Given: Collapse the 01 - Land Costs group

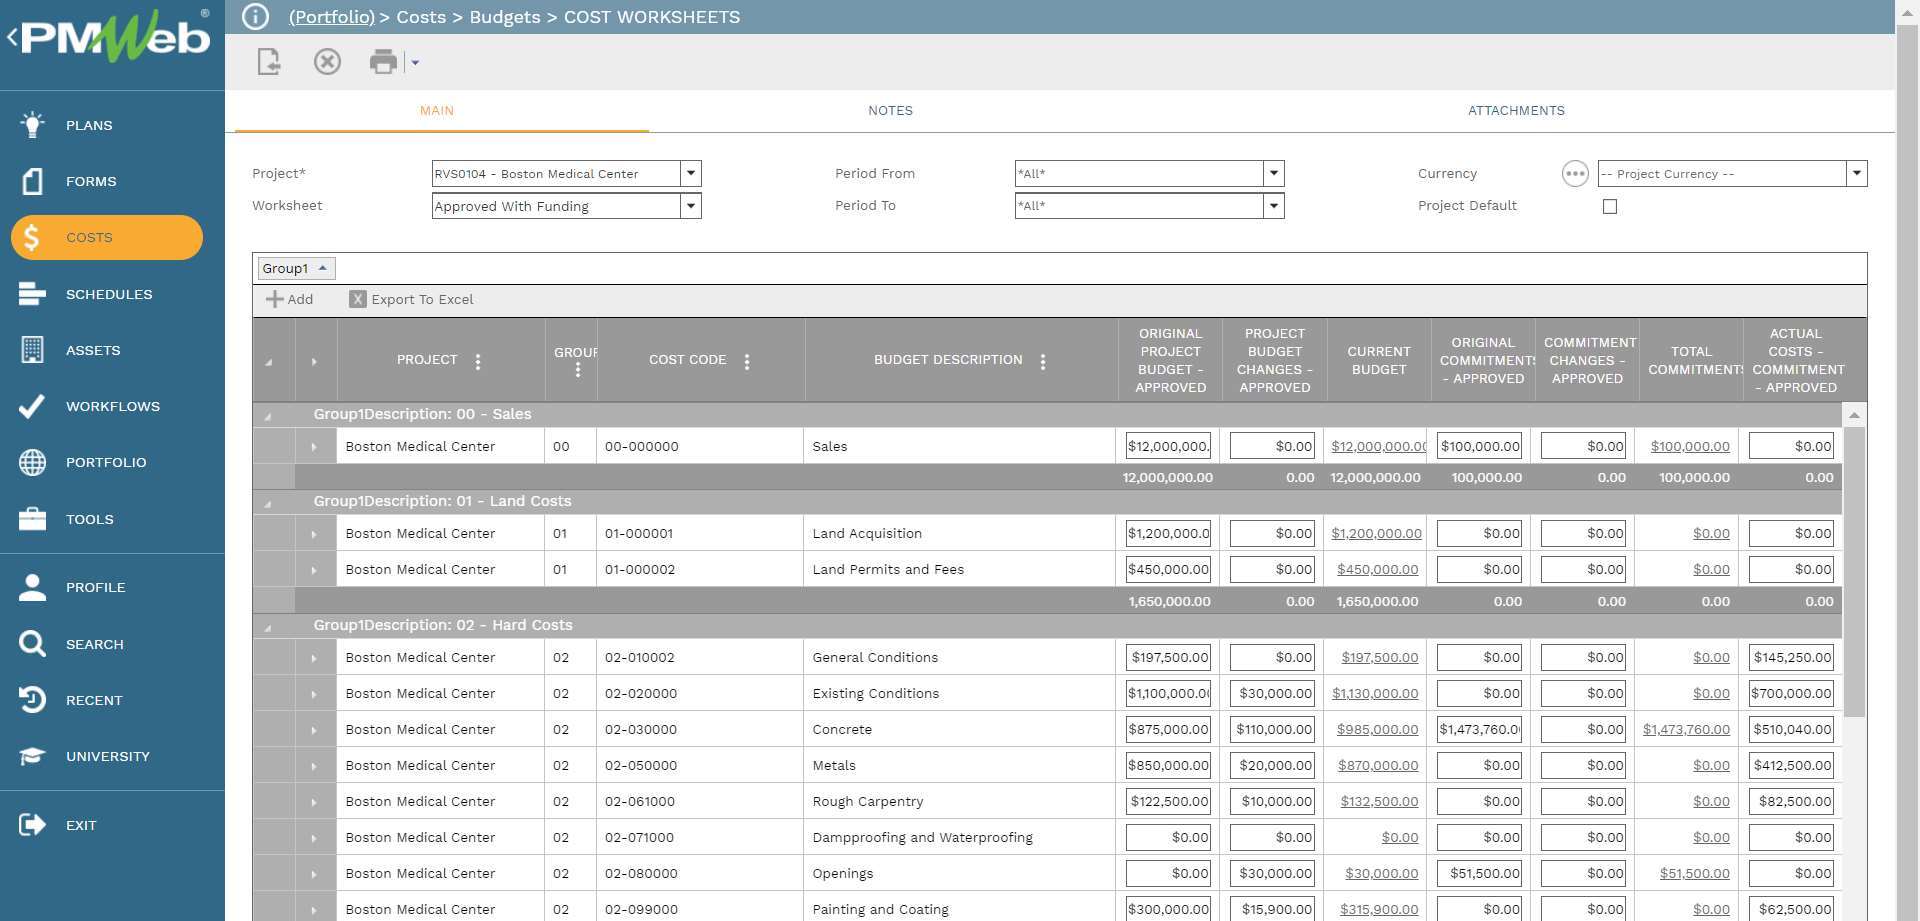Looking at the screenshot, I should point(268,503).
